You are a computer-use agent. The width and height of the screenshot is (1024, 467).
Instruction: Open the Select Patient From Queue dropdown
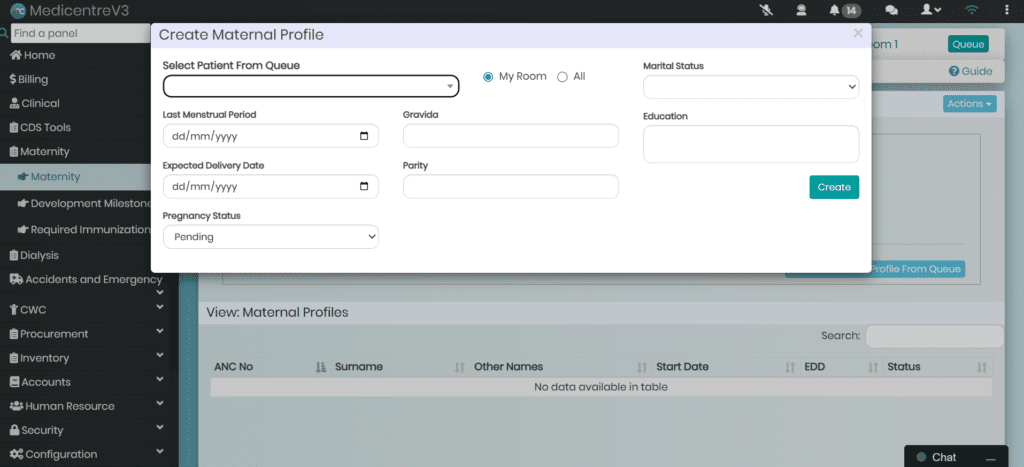[311, 86]
